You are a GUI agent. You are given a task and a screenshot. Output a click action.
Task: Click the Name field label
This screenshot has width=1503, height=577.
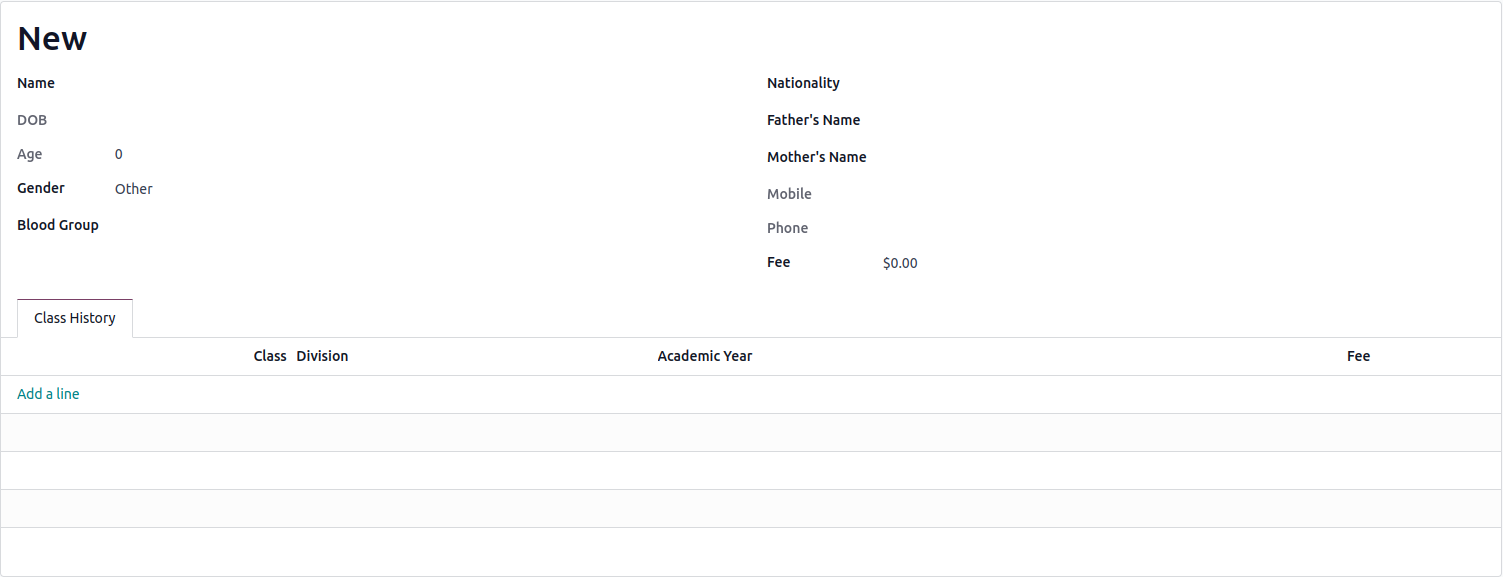(36, 83)
